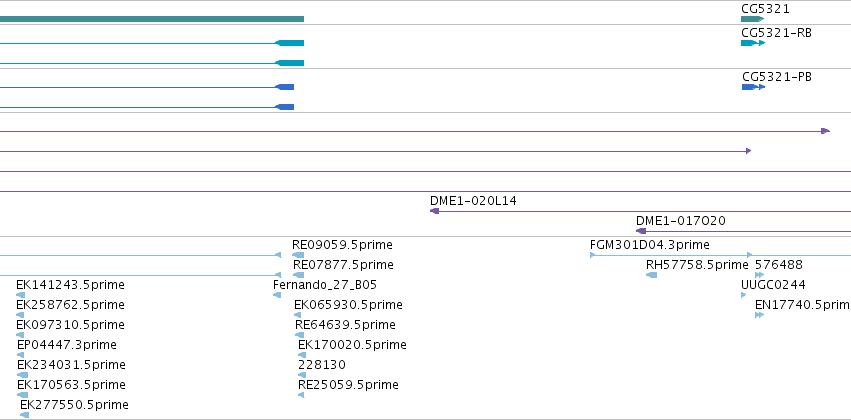Select the long teal gene bar
This screenshot has width=851, height=420.
point(152,19)
